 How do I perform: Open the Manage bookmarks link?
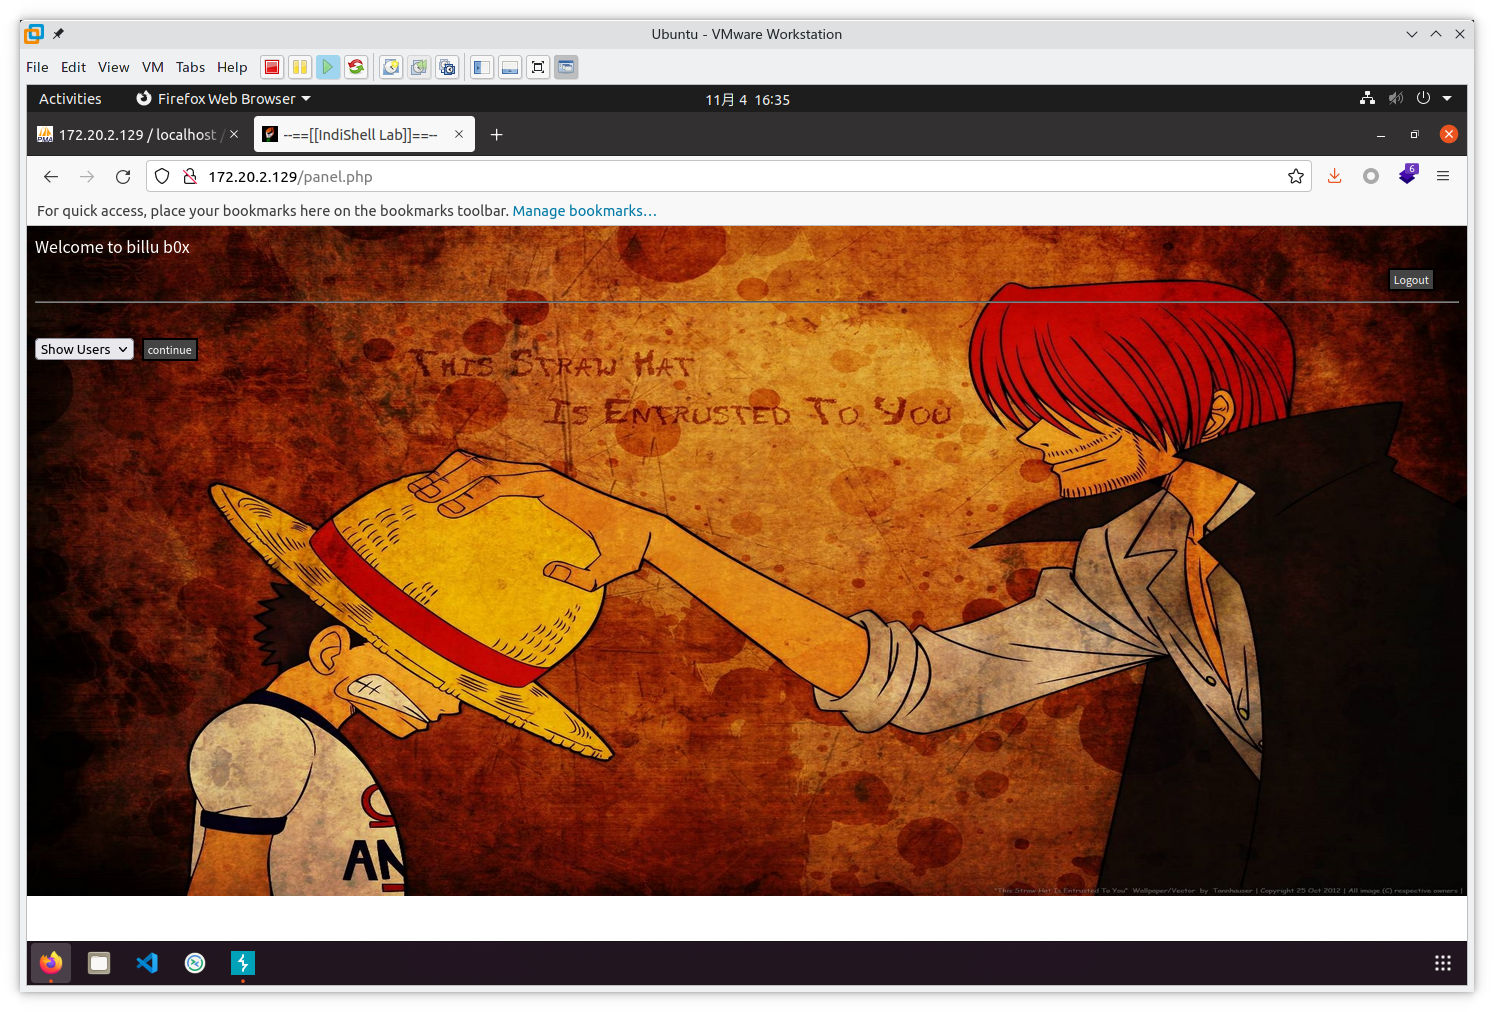(585, 211)
